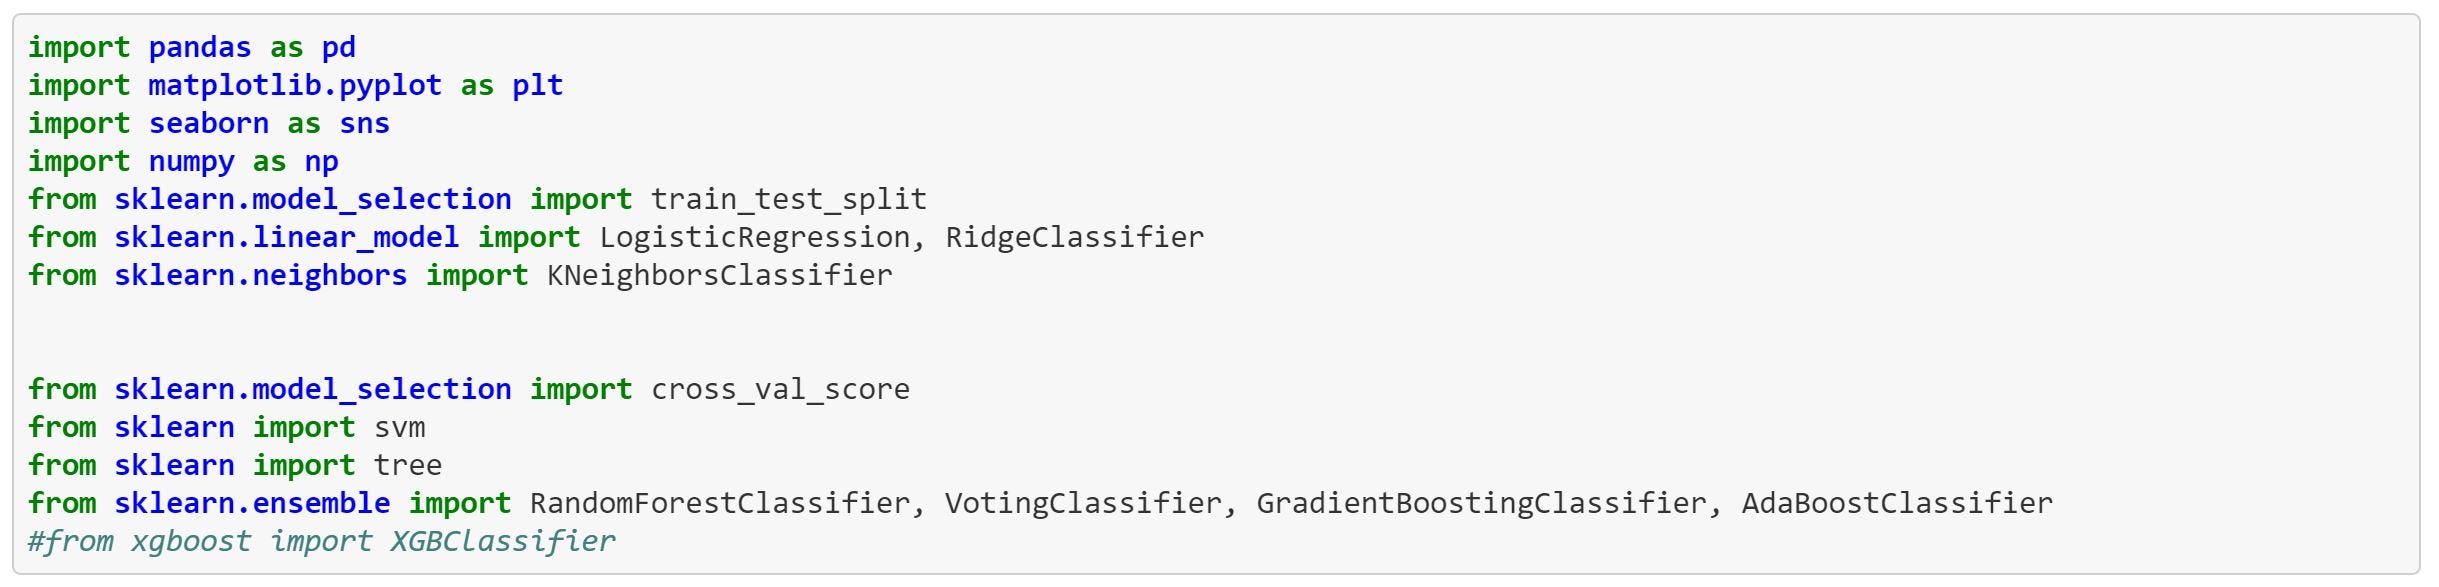Click the numpy module name
Image resolution: width=2439 pixels, height=587 pixels.
click(x=191, y=162)
